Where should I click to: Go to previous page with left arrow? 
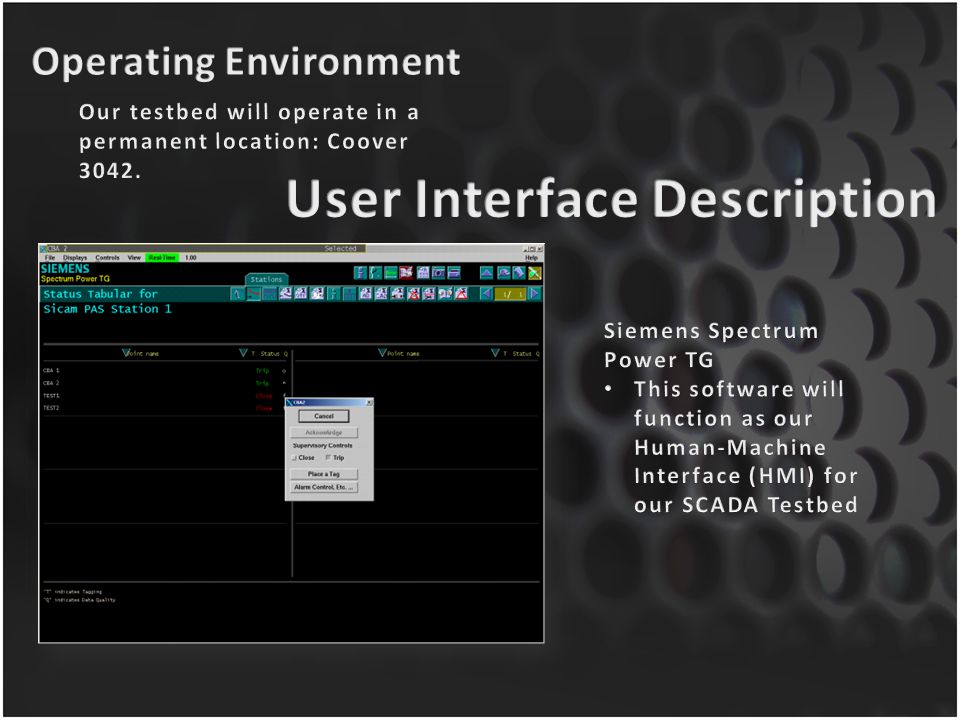(x=487, y=293)
